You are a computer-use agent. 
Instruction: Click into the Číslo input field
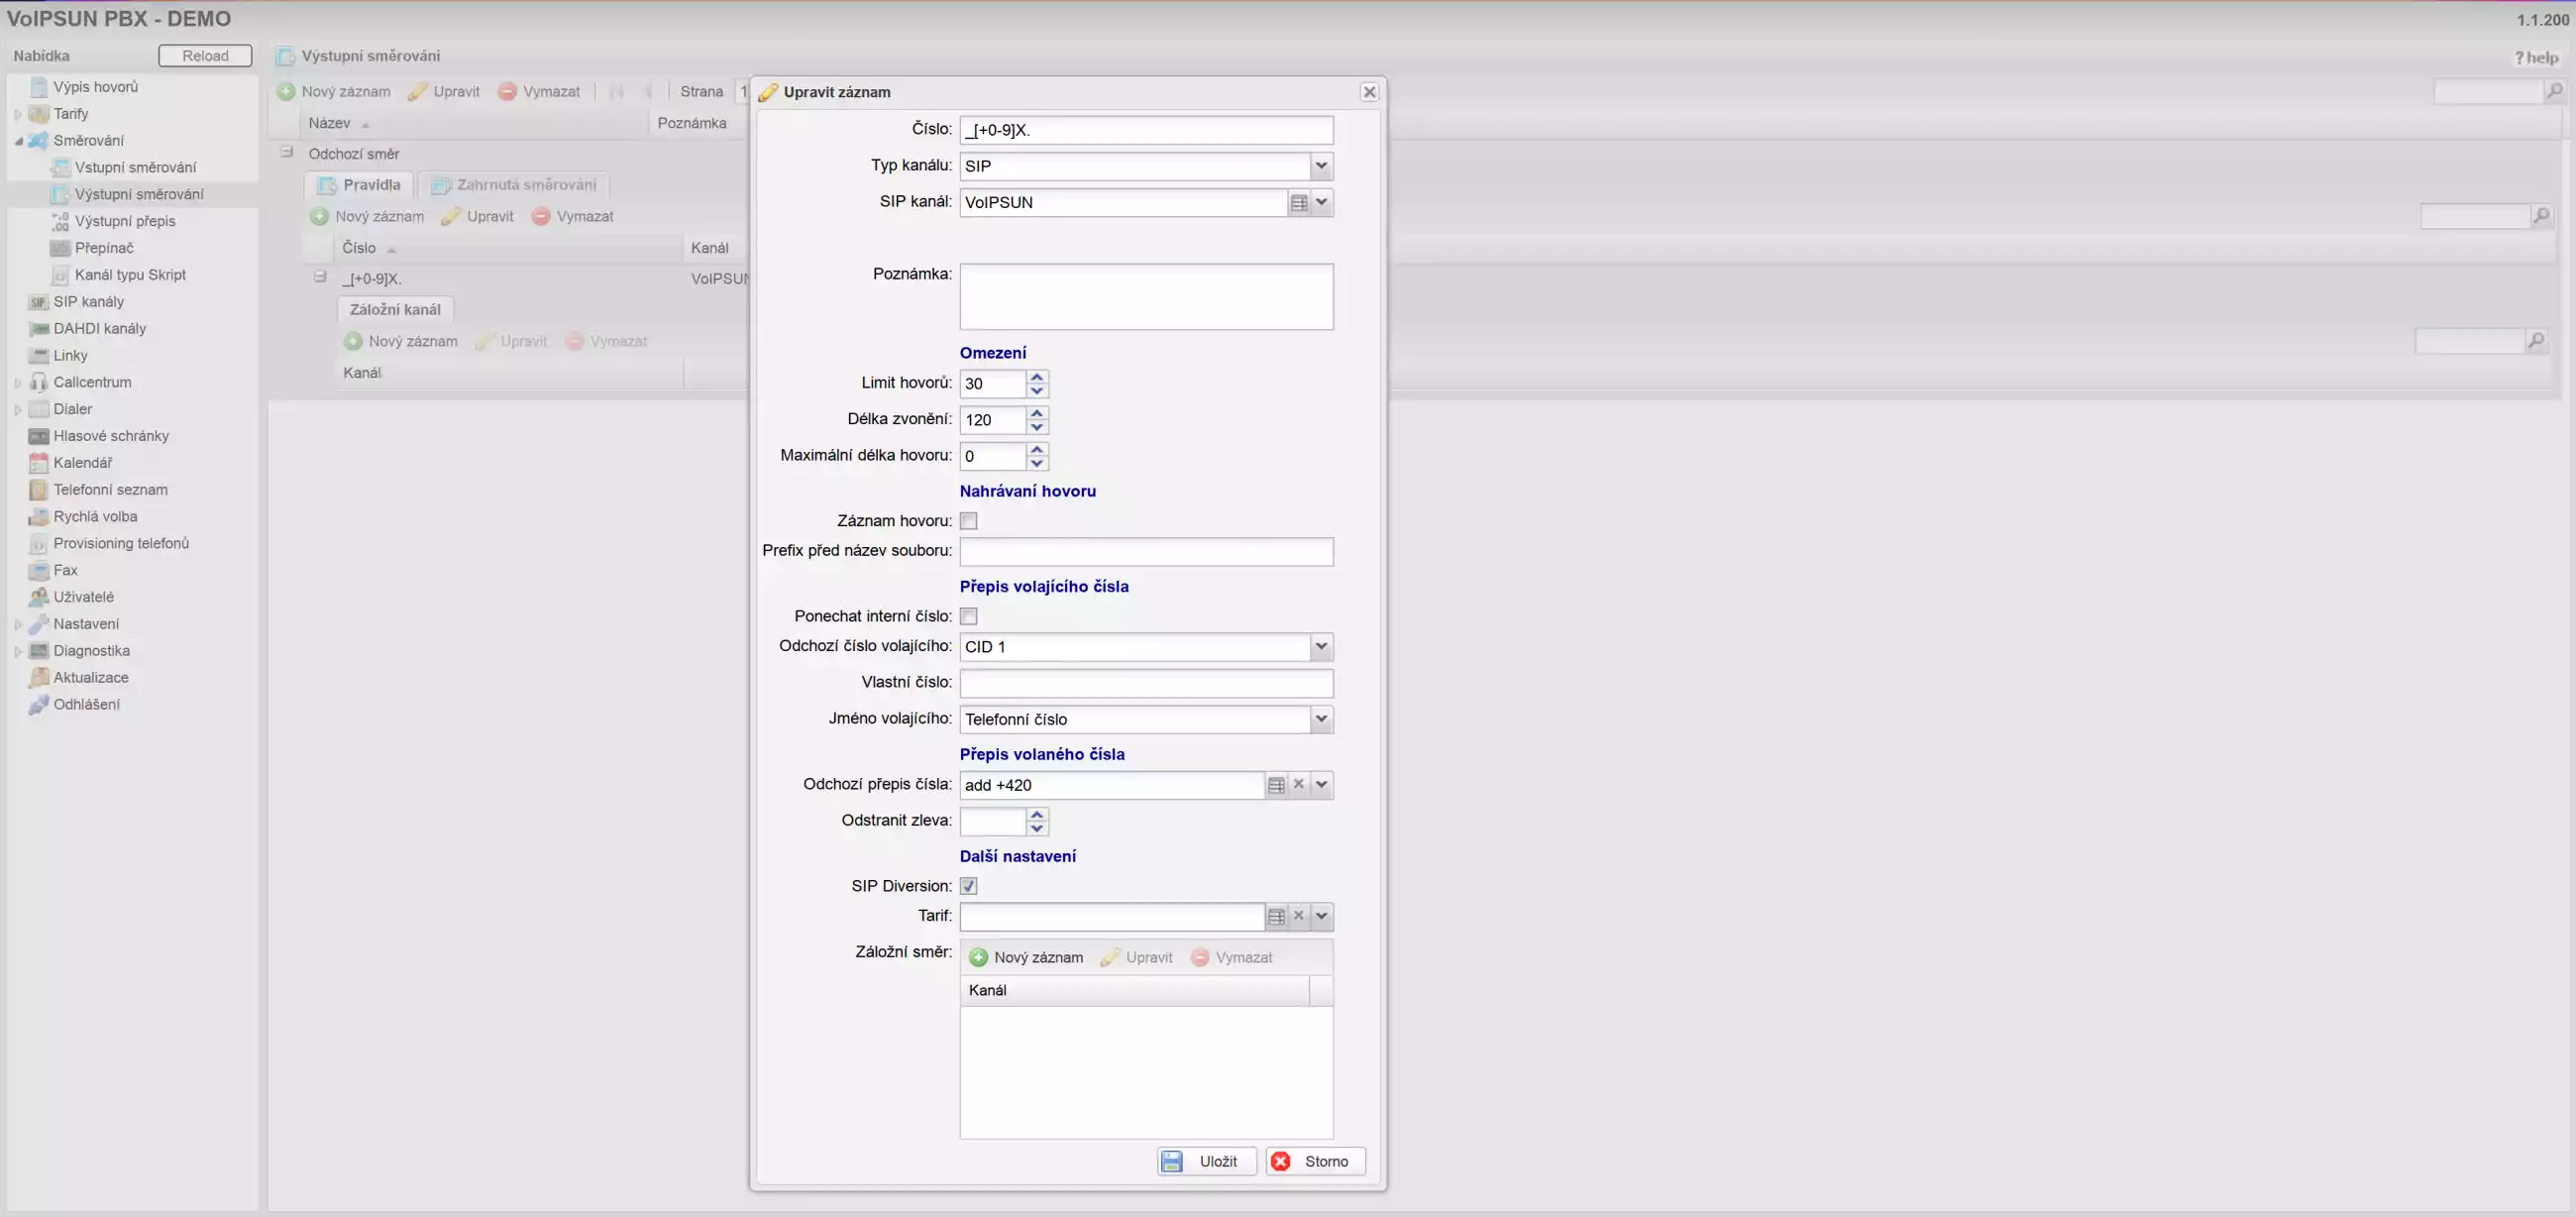point(1146,130)
